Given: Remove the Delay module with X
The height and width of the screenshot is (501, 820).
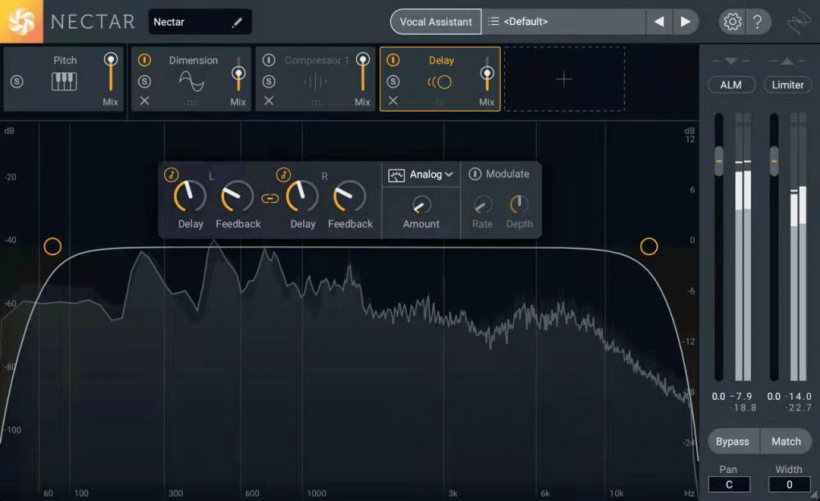Looking at the screenshot, I should (393, 101).
